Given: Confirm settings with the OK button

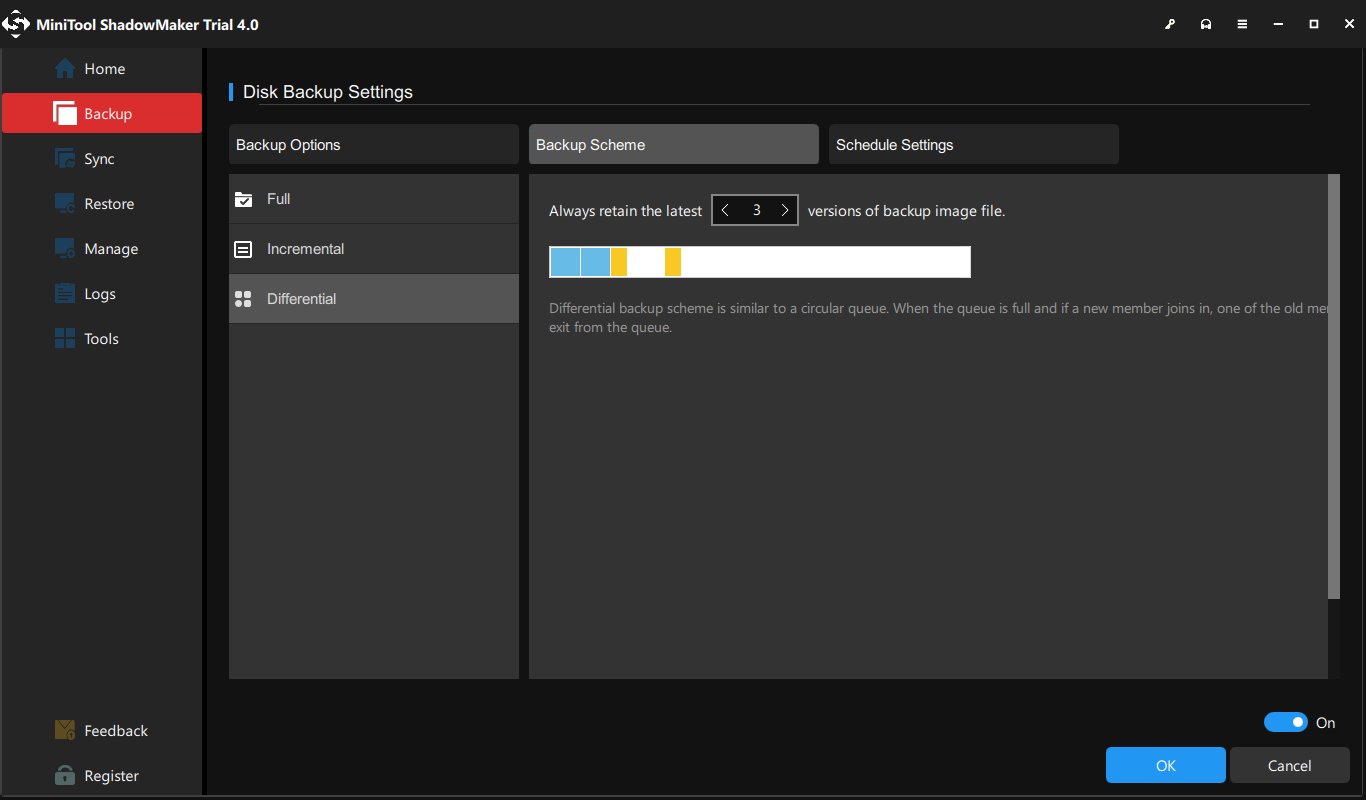Looking at the screenshot, I should (x=1166, y=765).
